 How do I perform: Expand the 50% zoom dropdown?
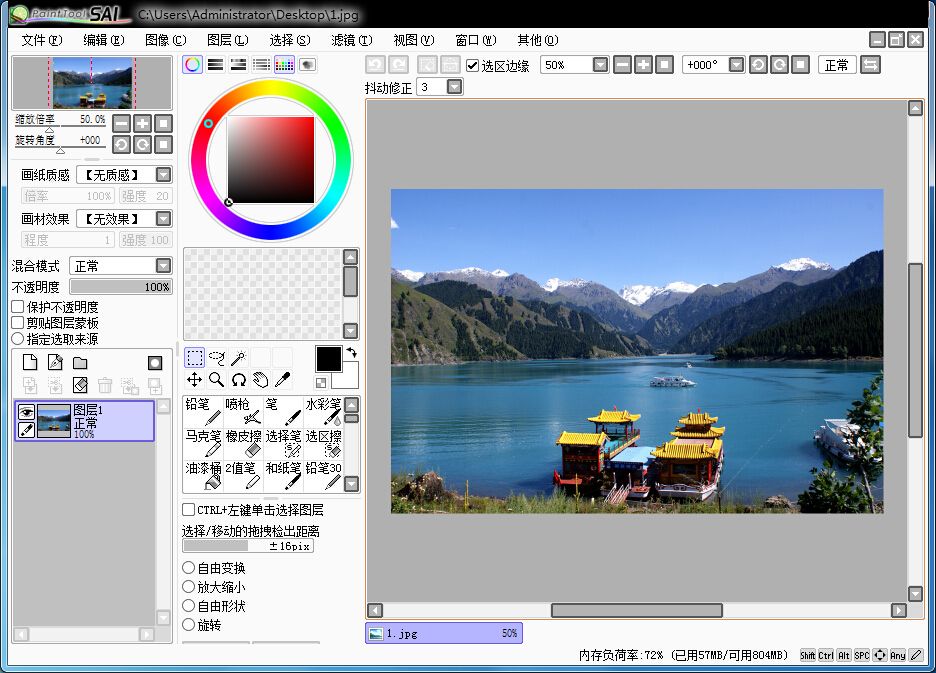click(600, 65)
